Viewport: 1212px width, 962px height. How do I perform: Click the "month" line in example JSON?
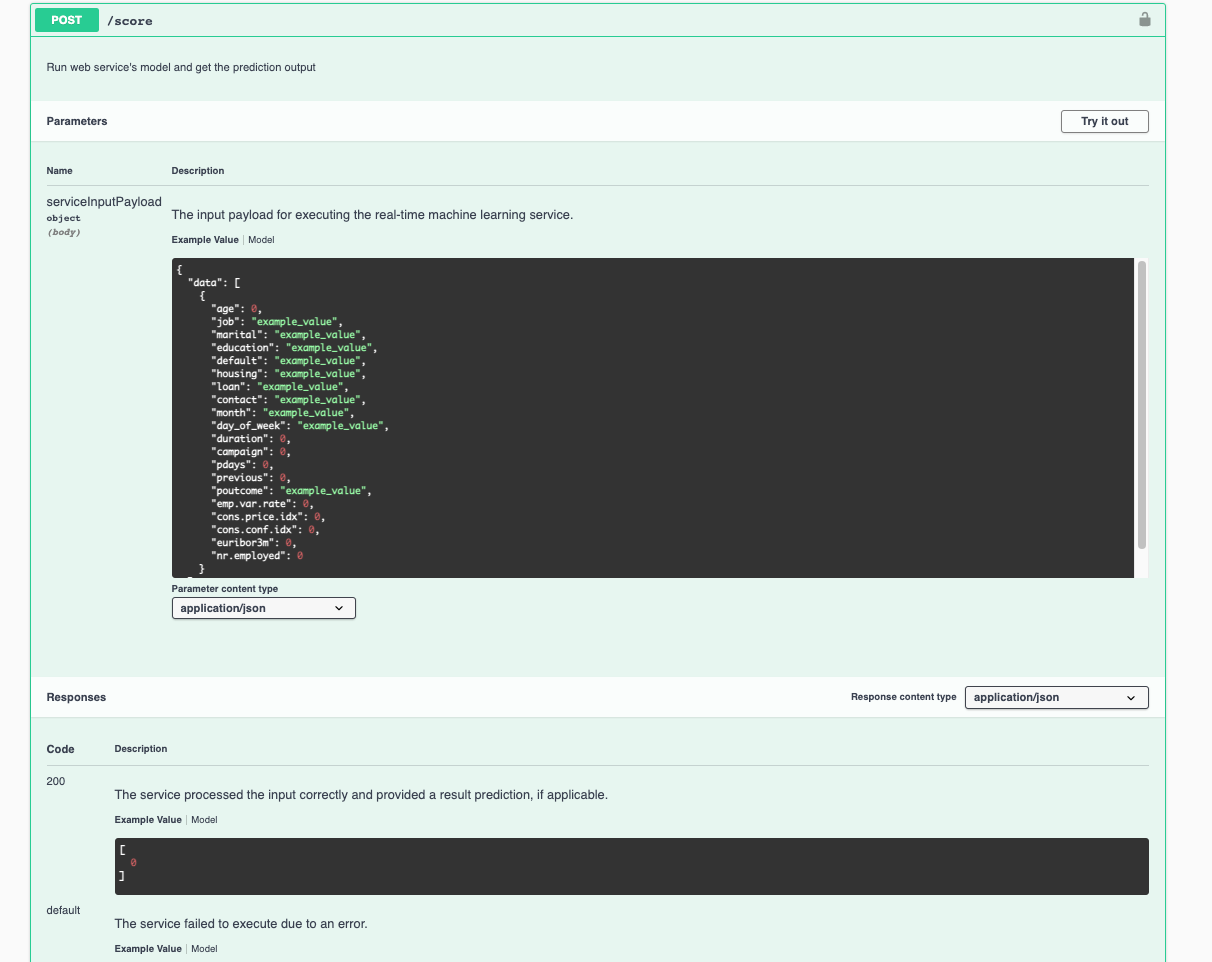pyautogui.click(x=283, y=413)
